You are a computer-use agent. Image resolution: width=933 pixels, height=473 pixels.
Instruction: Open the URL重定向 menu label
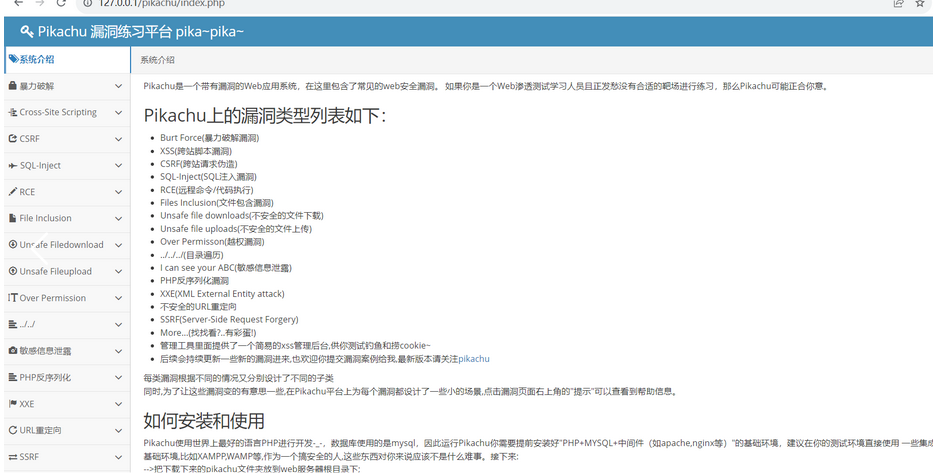[40, 430]
